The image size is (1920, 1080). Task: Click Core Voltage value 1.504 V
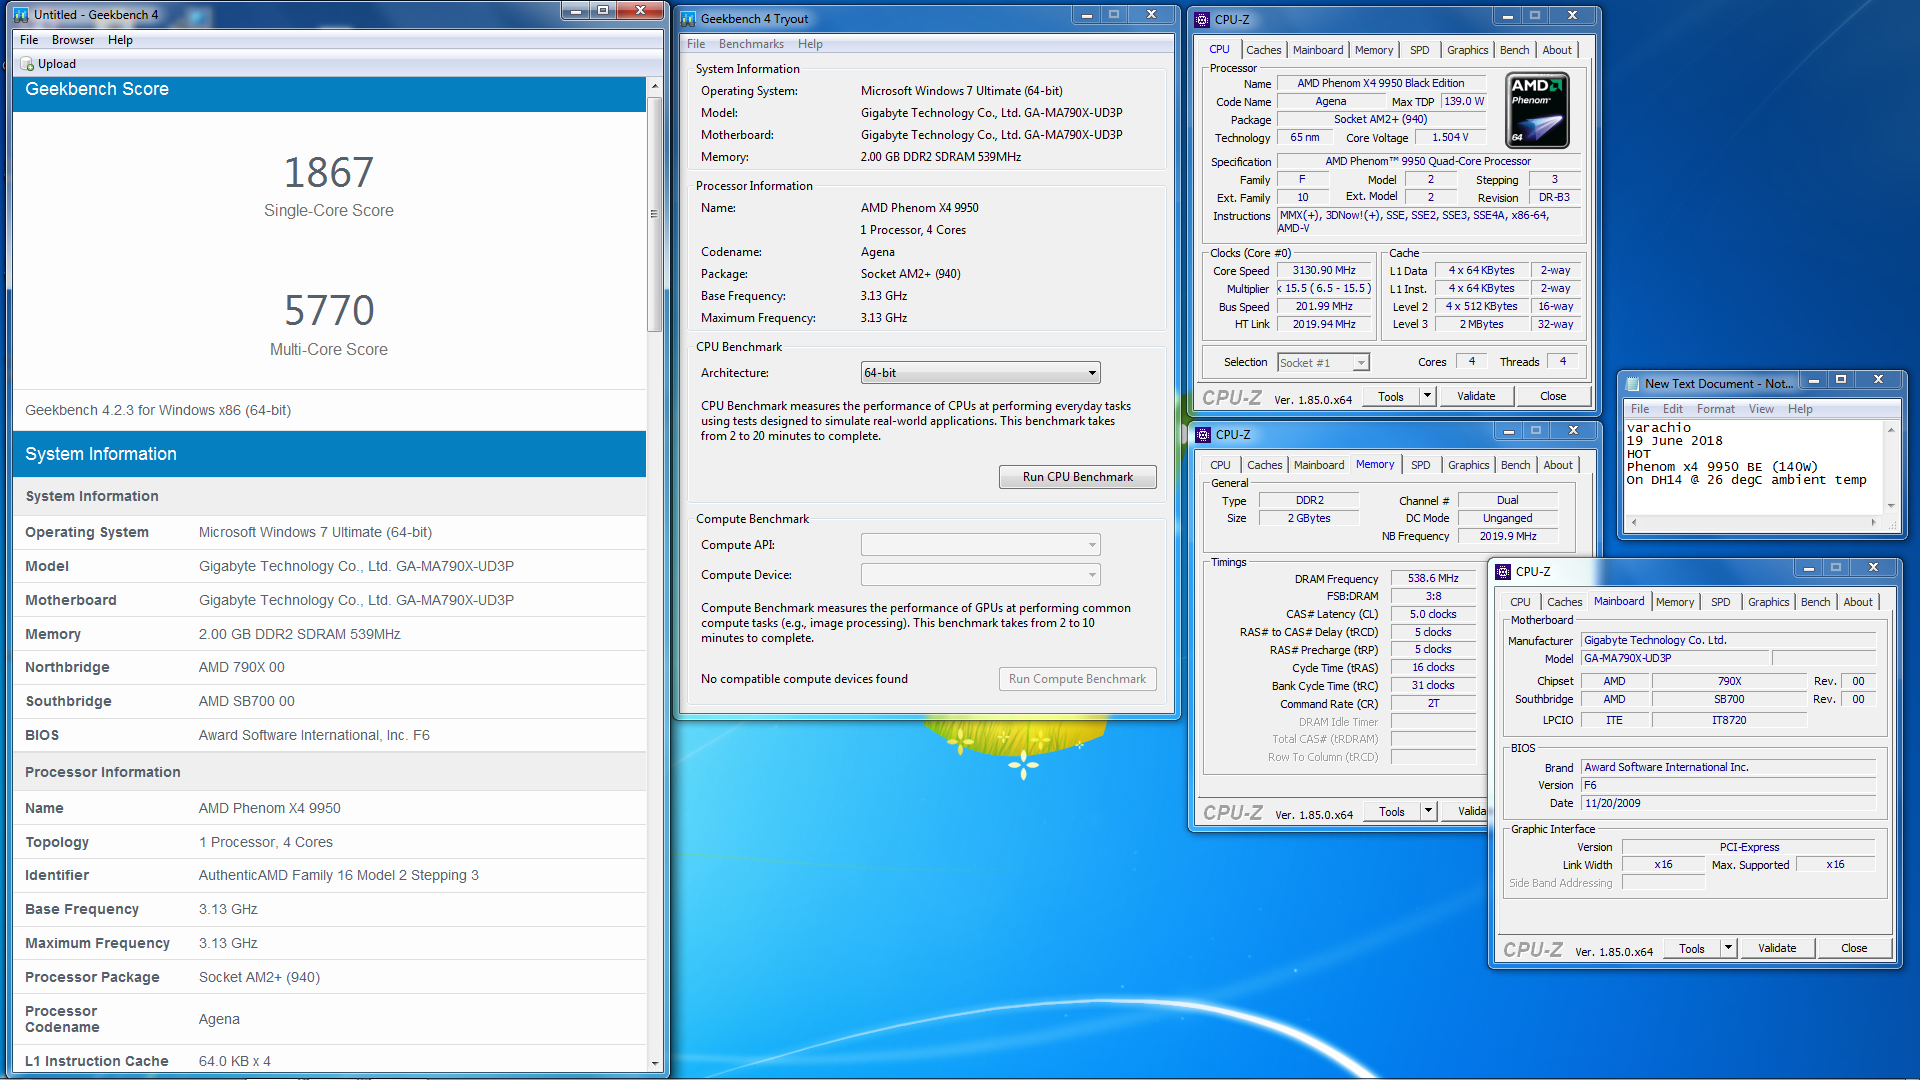pos(1450,137)
